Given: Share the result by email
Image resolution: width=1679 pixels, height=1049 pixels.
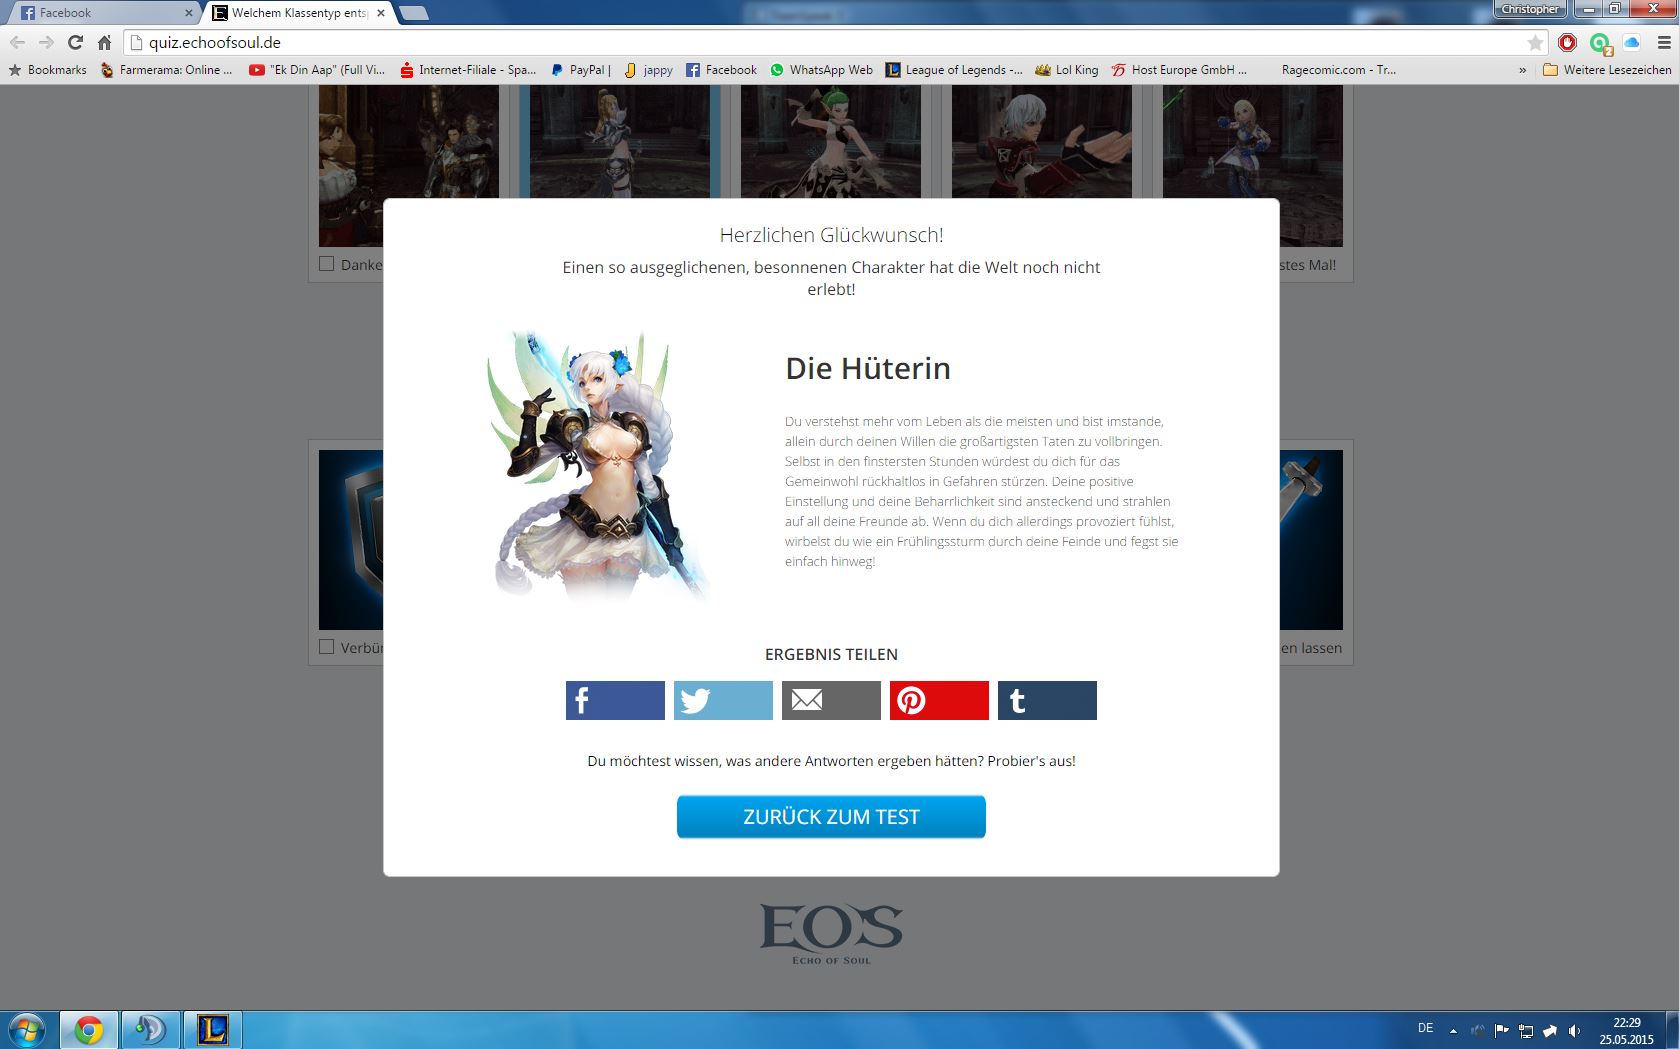Looking at the screenshot, I should click(x=831, y=700).
